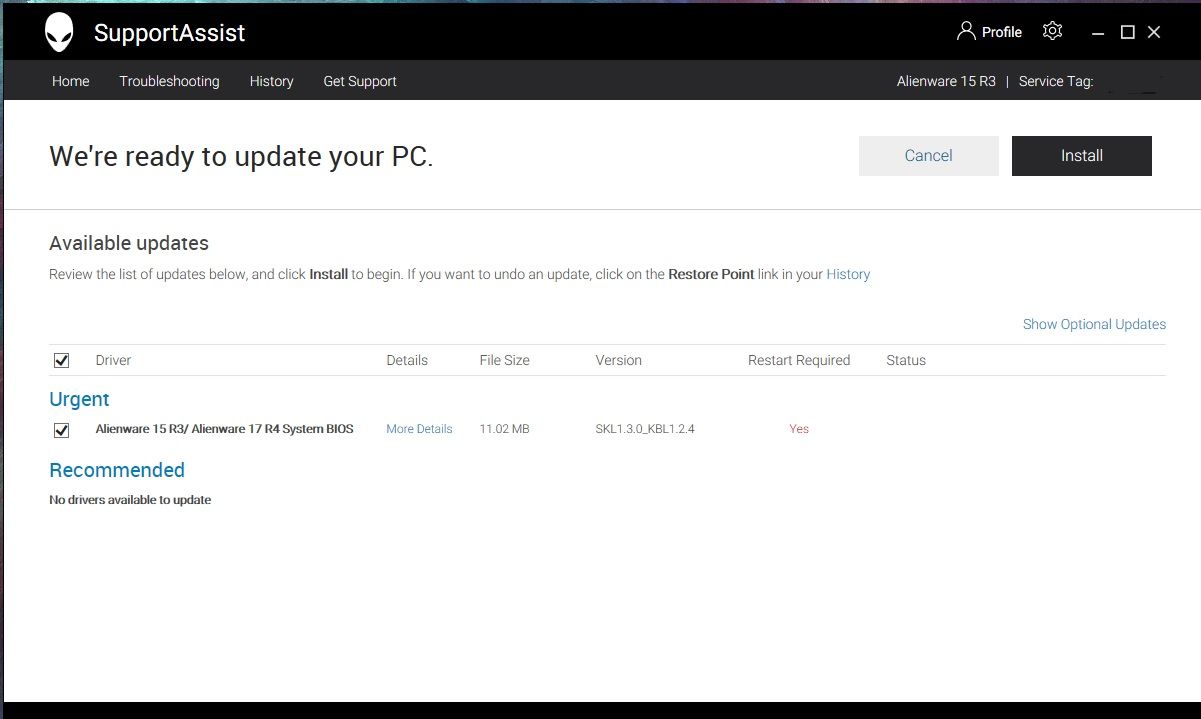
Task: Click the Status column header
Action: pos(906,360)
